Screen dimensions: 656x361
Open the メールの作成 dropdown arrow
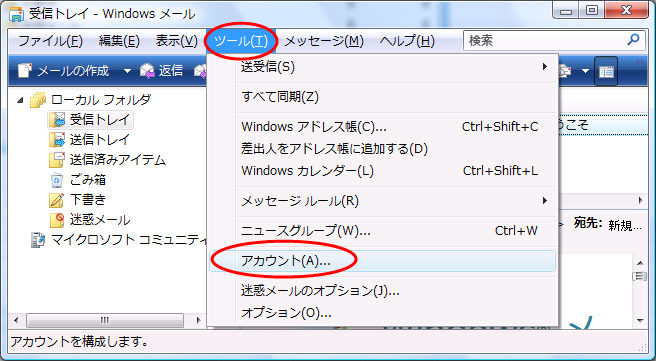pyautogui.click(x=127, y=71)
